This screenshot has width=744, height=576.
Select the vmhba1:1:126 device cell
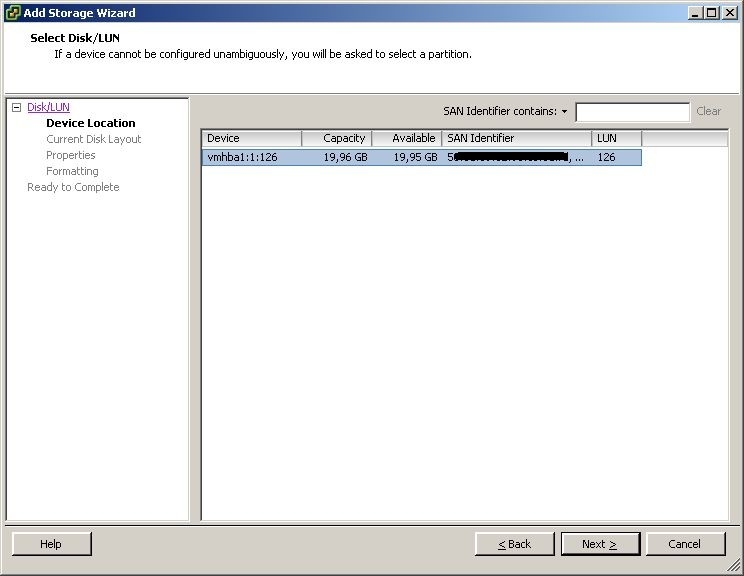251,157
